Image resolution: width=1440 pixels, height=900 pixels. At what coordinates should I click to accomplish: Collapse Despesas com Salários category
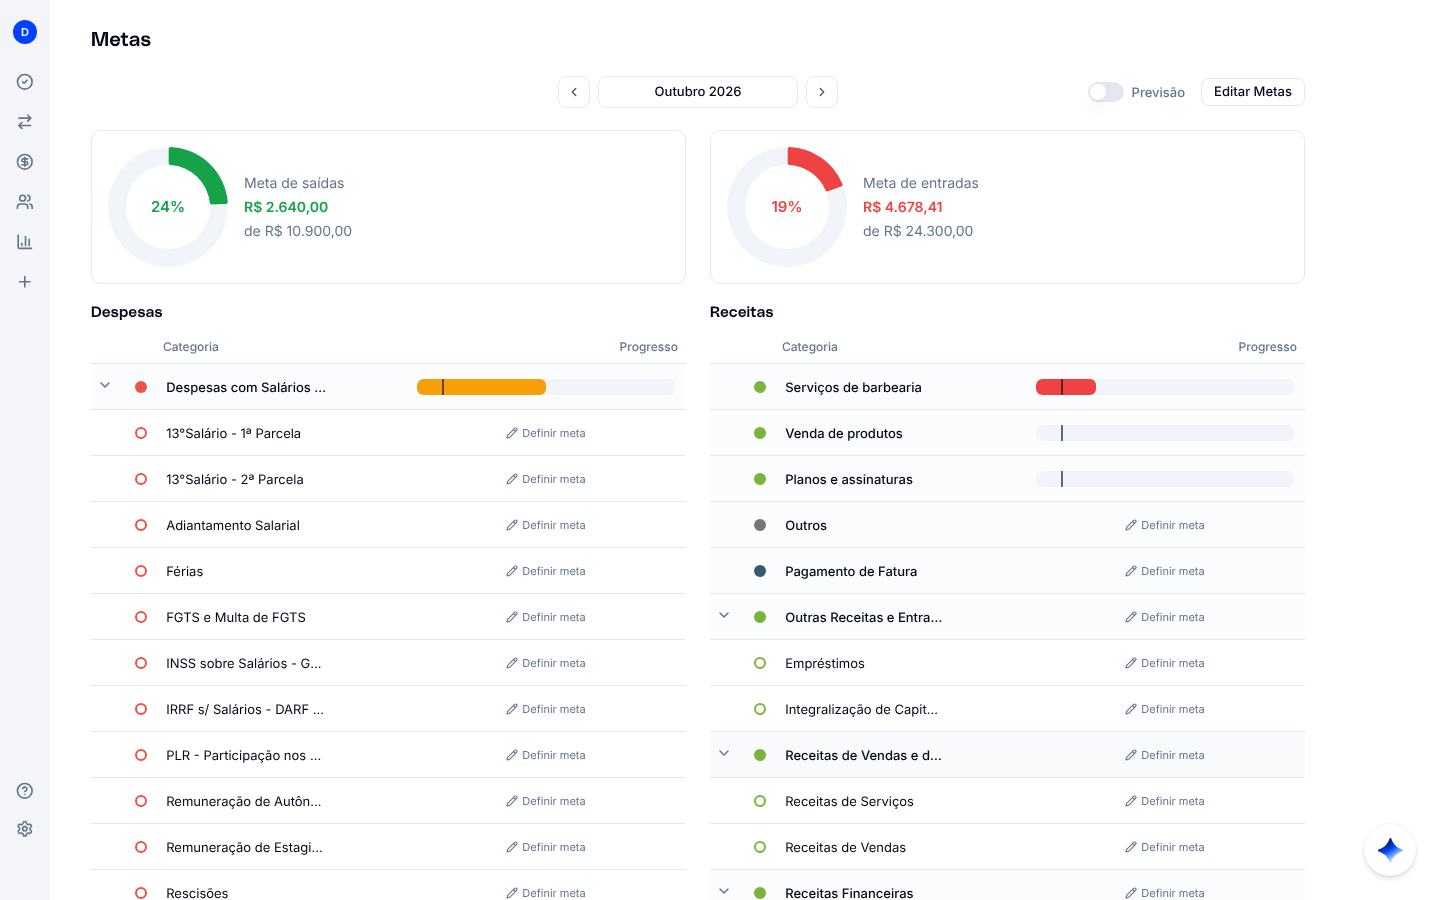pos(105,386)
